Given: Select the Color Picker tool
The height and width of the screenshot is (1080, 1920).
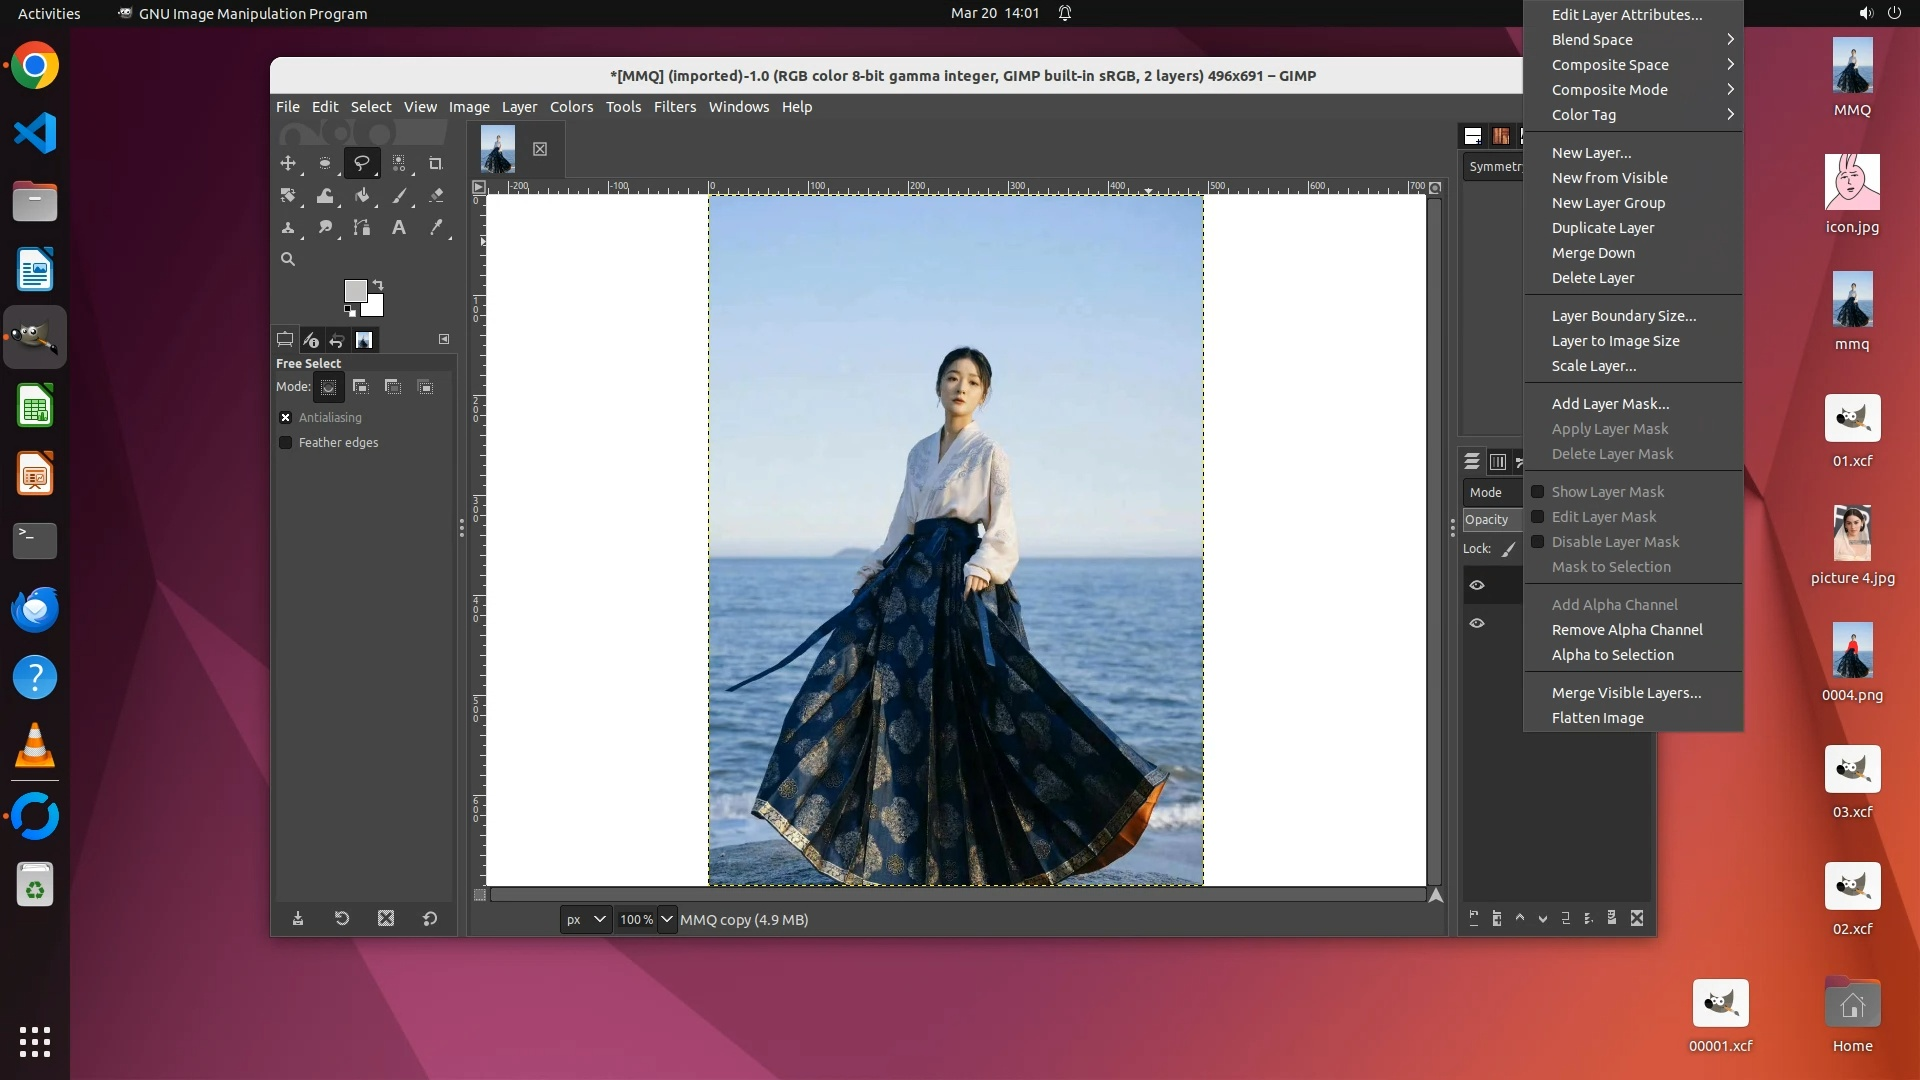Looking at the screenshot, I should pos(436,228).
